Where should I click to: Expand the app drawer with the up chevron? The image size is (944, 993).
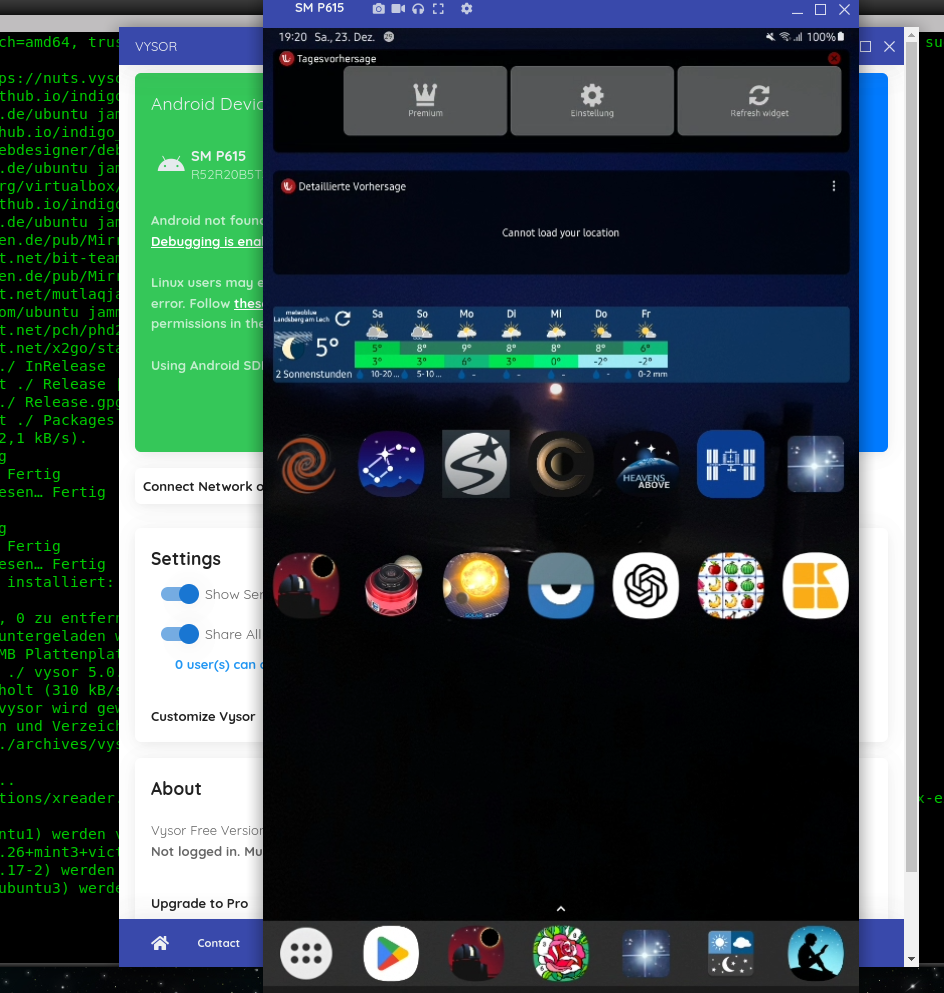click(560, 909)
